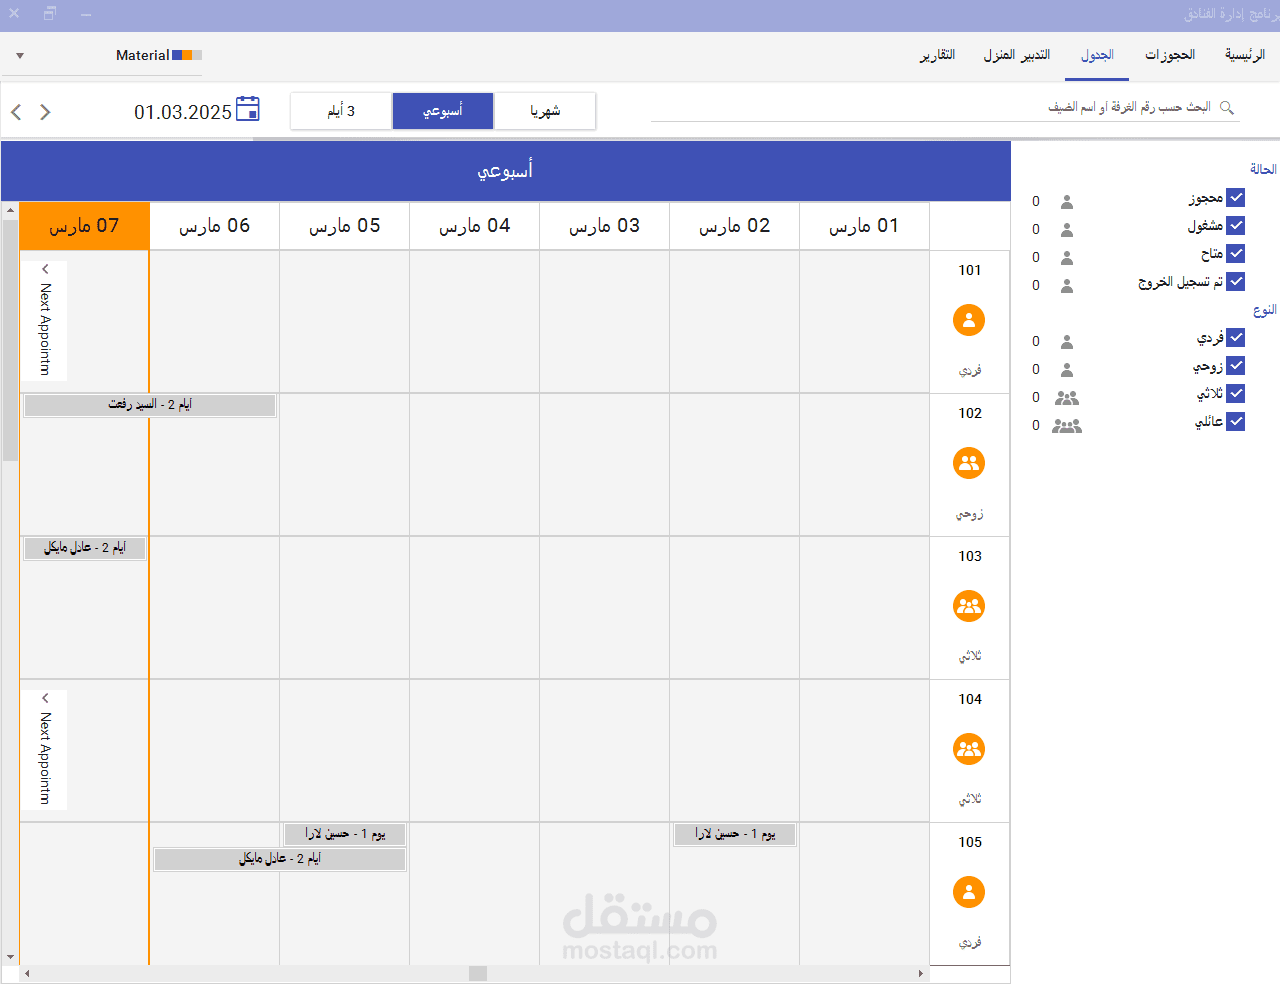Click group icon beside عائلي type

click(x=1067, y=425)
